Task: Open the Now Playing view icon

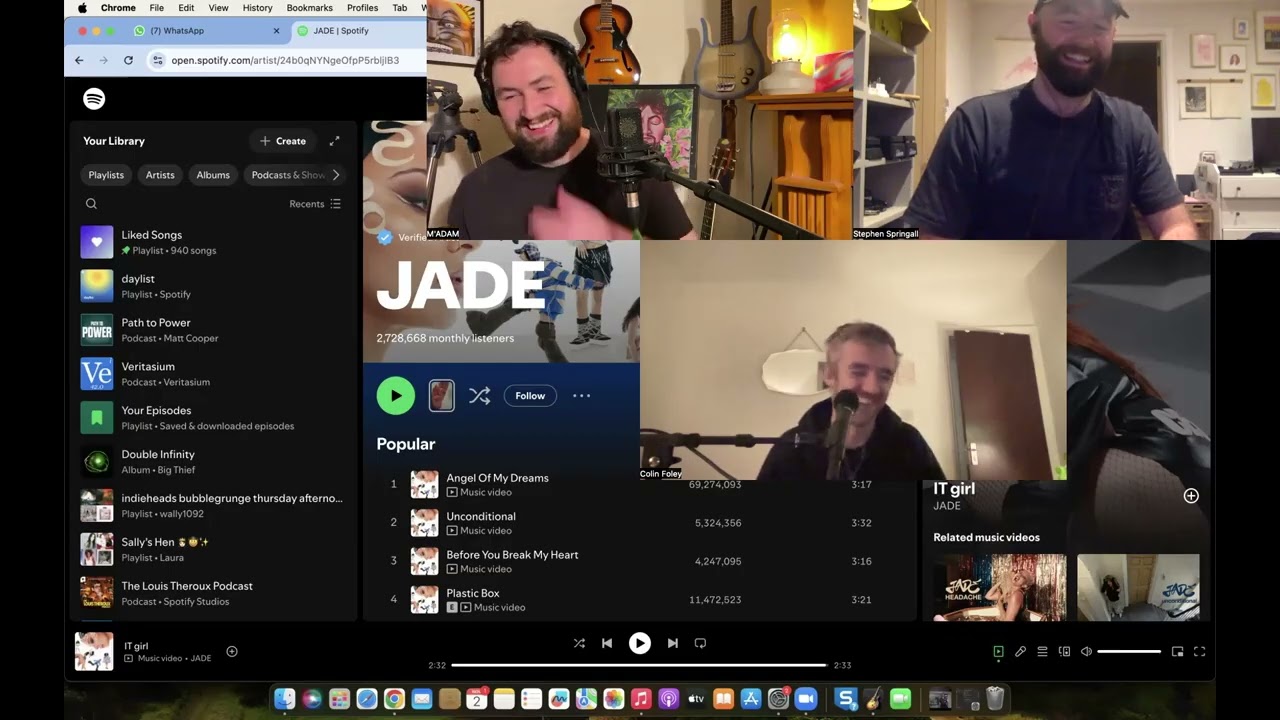Action: (998, 652)
